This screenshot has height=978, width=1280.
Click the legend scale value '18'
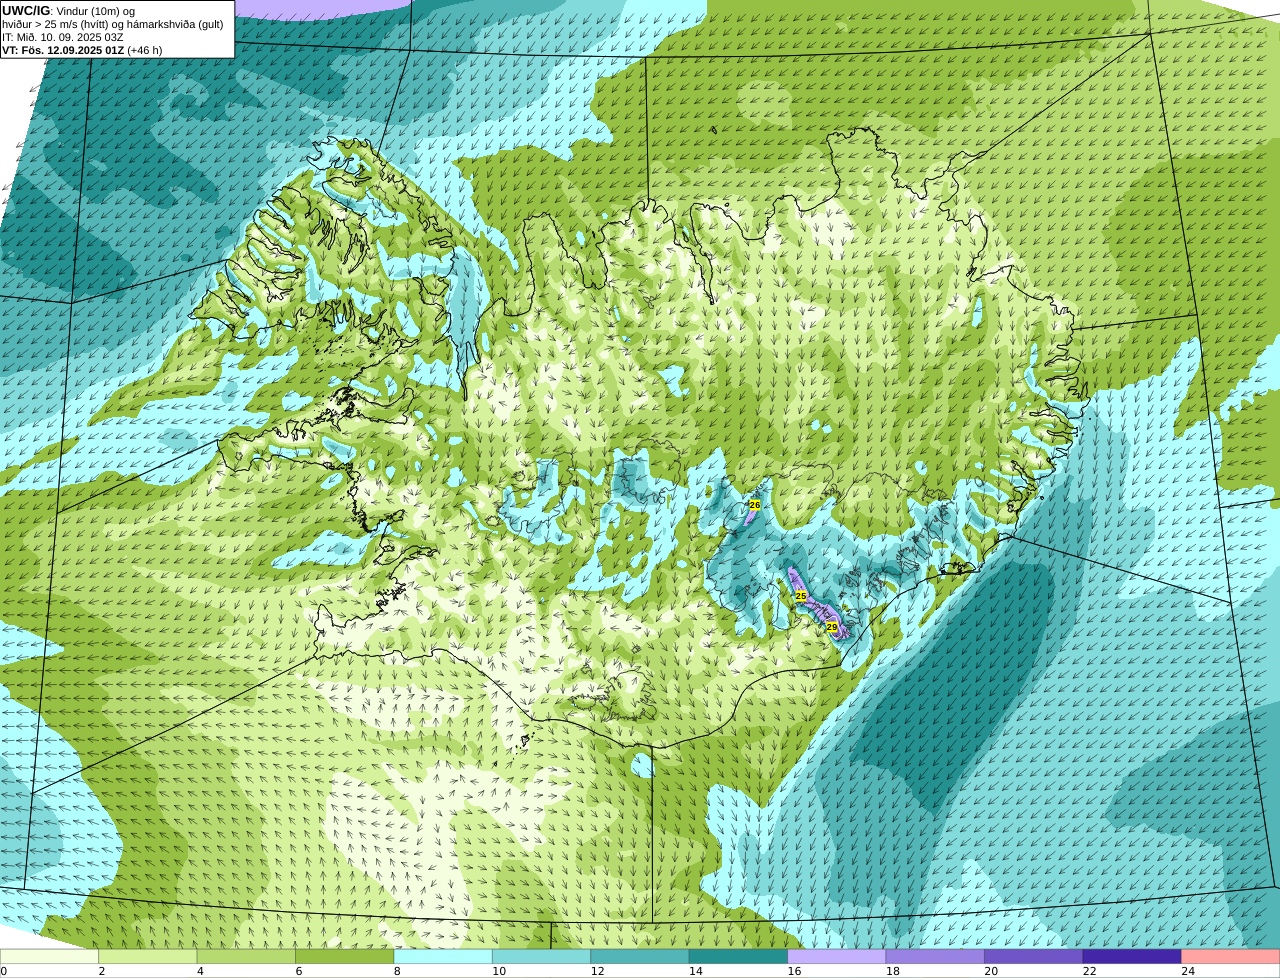coord(893,971)
